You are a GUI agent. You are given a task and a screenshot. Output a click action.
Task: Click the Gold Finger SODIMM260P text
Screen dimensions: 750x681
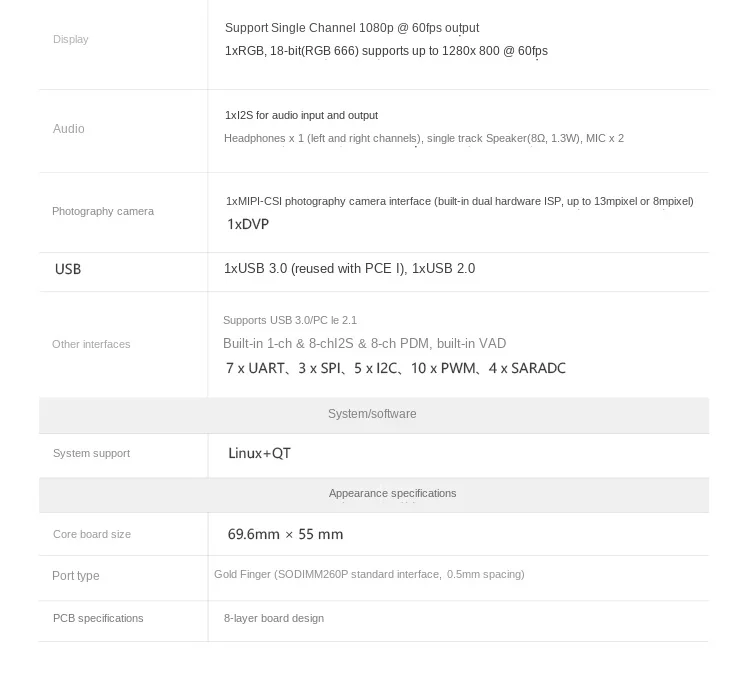[368, 574]
